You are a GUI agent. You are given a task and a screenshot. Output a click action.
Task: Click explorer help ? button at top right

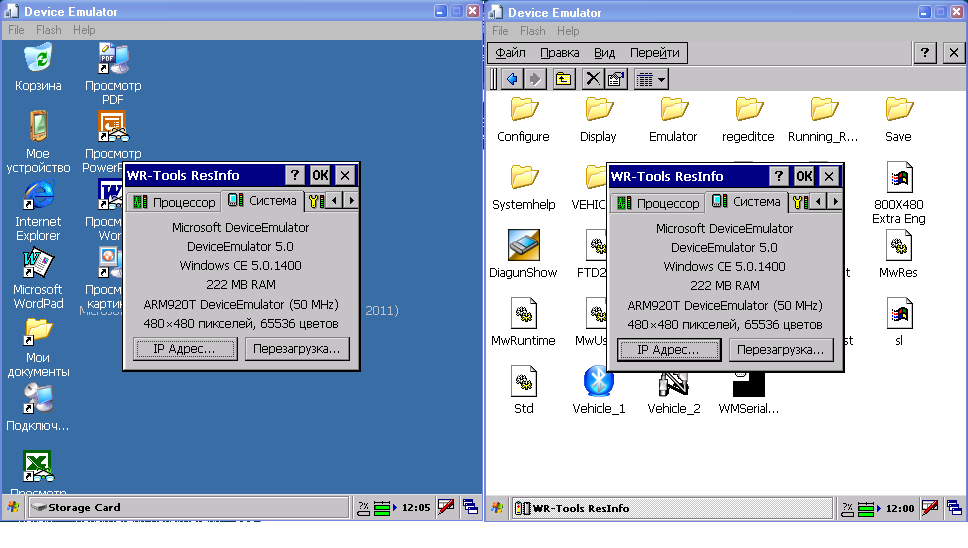click(x=925, y=53)
